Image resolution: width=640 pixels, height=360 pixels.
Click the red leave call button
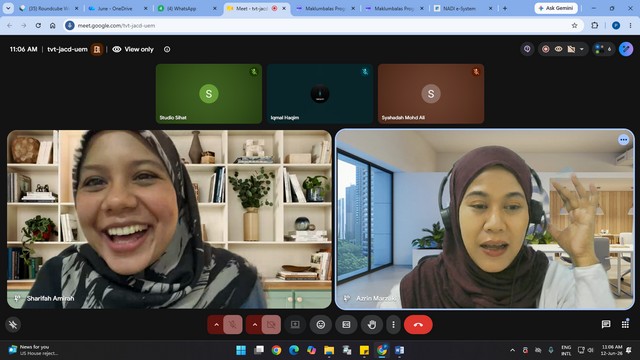coord(418,325)
